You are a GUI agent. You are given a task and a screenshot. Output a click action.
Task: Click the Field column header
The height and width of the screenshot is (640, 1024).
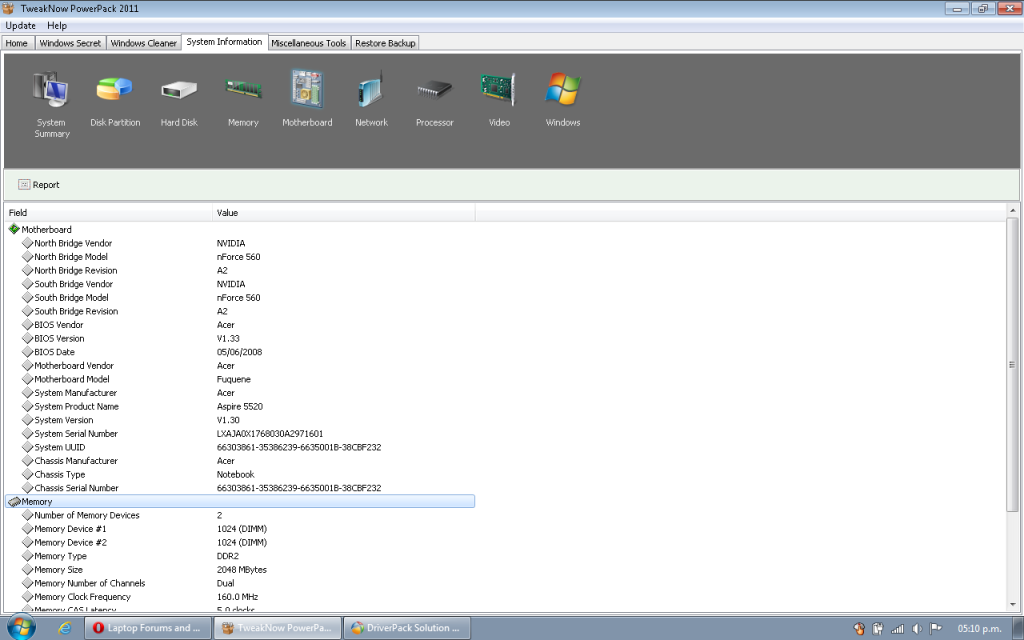108,213
